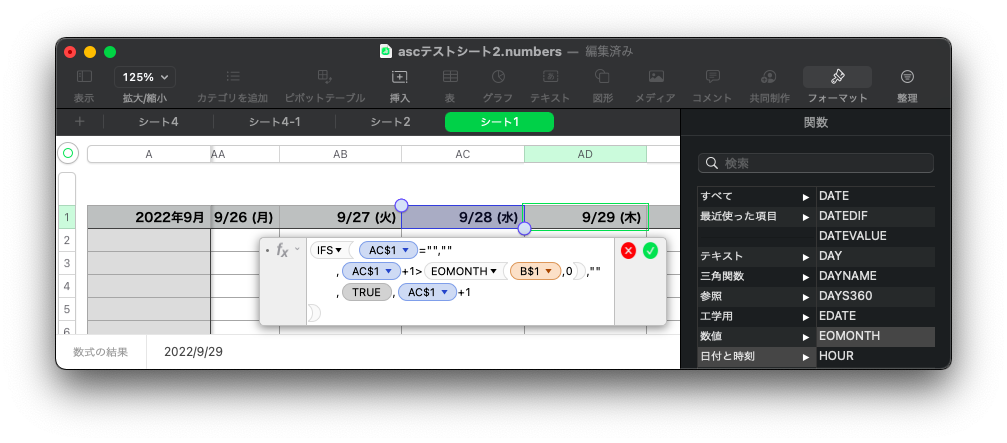Select the すべて function category
Image resolution: width=1007 pixels, height=443 pixels.
tap(757, 196)
